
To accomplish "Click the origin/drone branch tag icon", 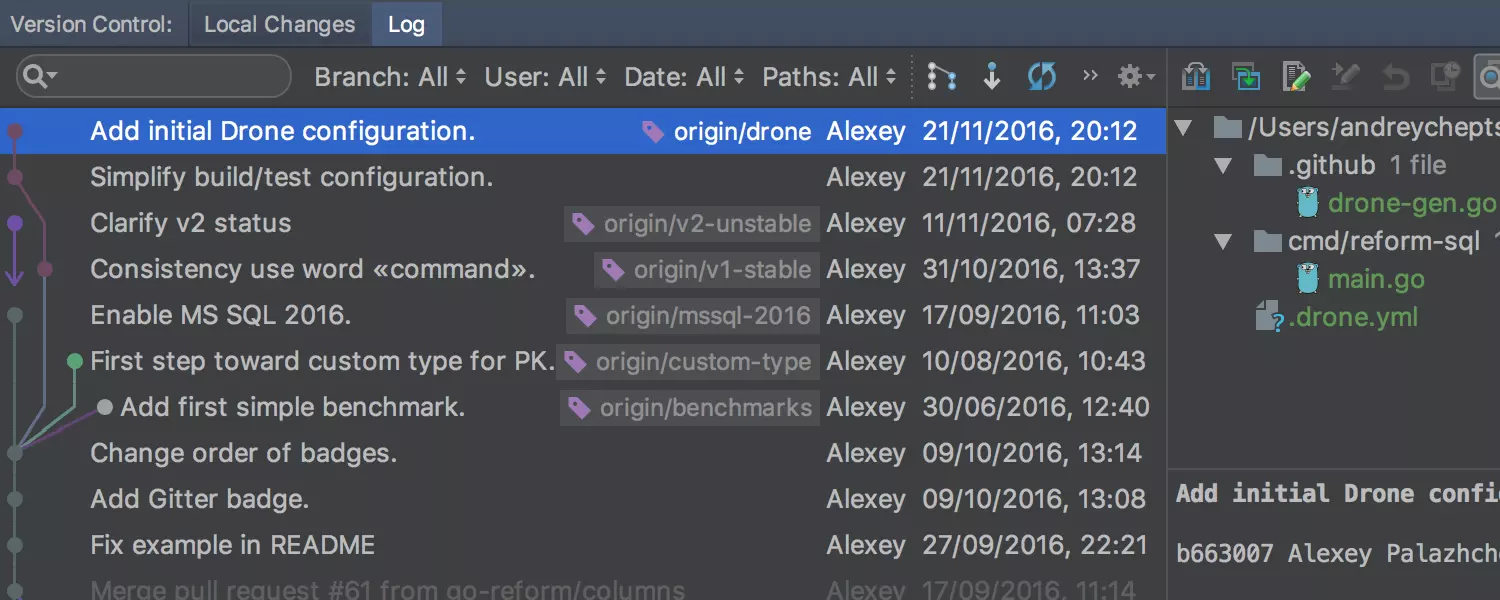I will tap(653, 132).
